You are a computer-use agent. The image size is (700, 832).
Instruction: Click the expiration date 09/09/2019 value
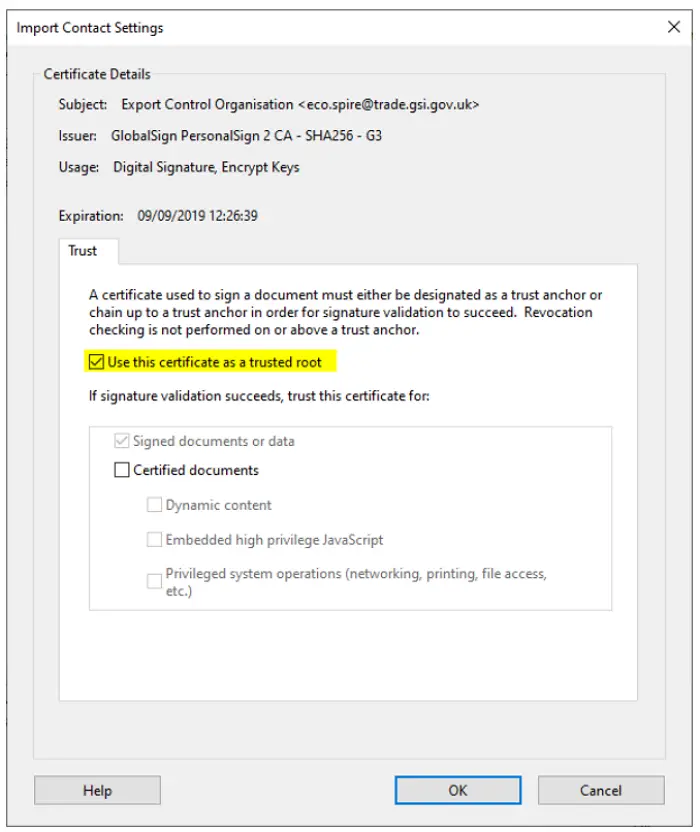[x=197, y=216]
